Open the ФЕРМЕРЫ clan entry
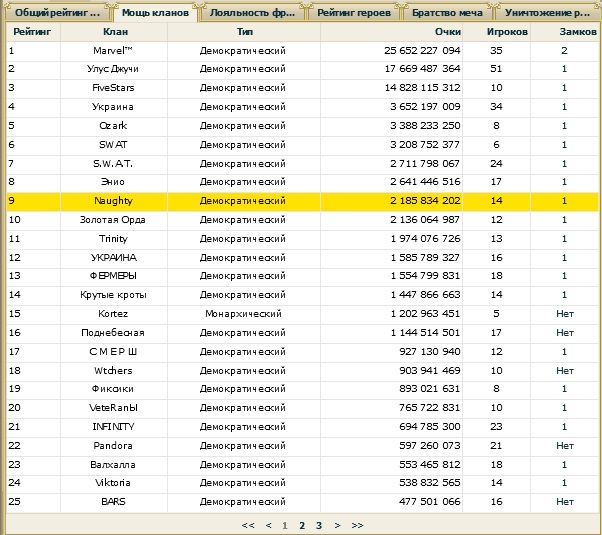 pos(113,276)
